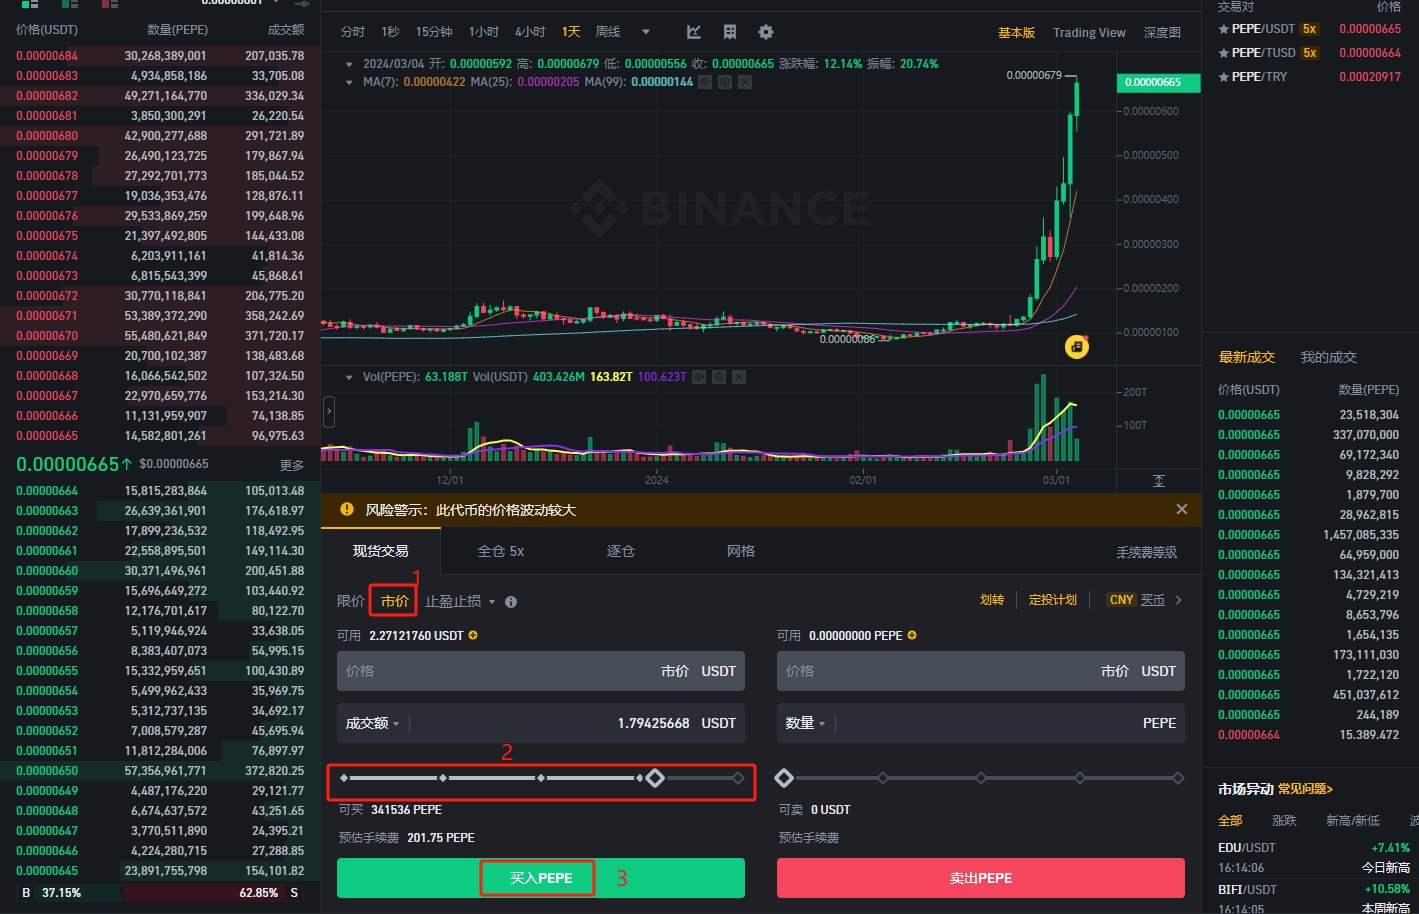This screenshot has width=1419, height=914.
Task: Expand the side panel arrow left of volume chart
Action: click(x=328, y=411)
